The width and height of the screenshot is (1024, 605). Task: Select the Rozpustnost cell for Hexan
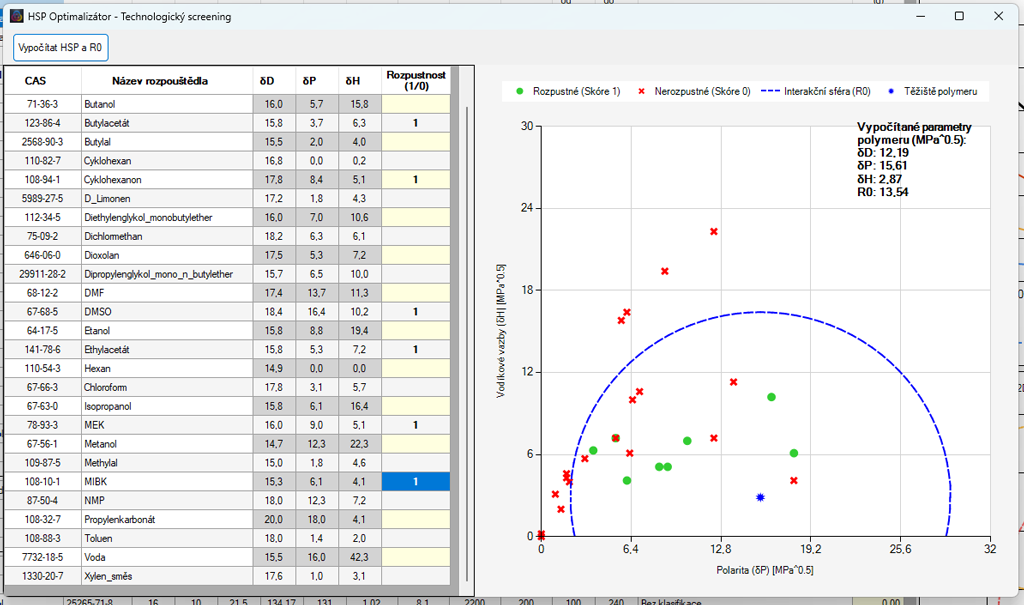tap(416, 369)
